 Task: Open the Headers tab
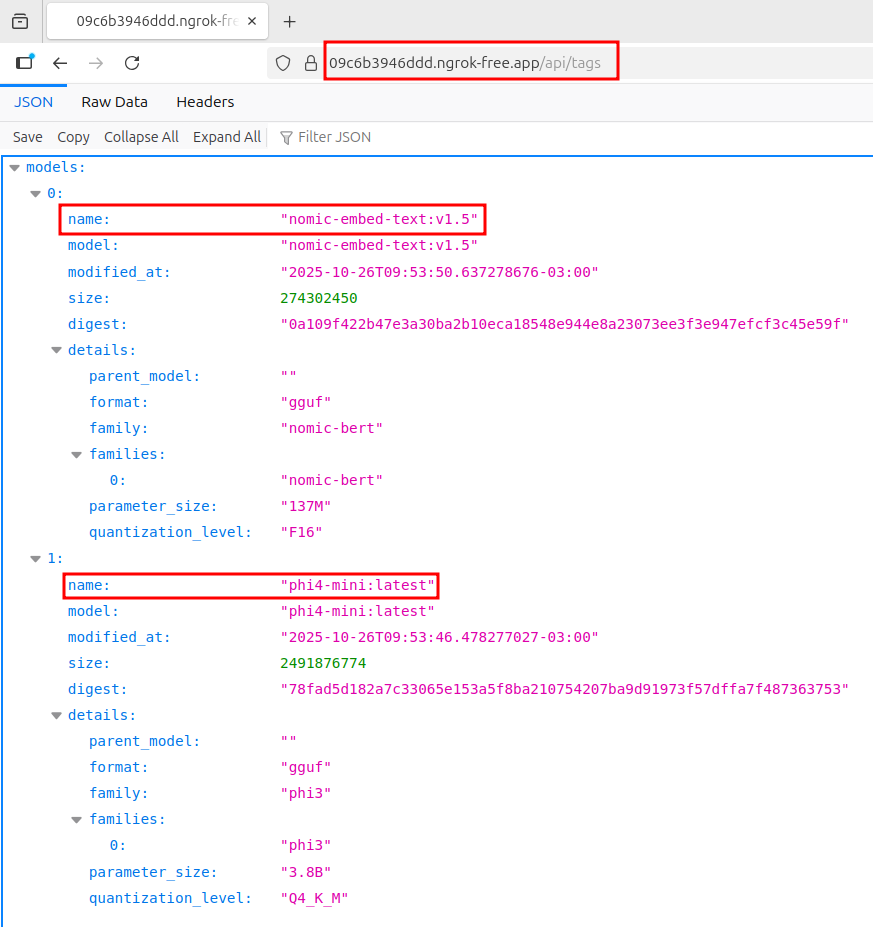click(205, 102)
